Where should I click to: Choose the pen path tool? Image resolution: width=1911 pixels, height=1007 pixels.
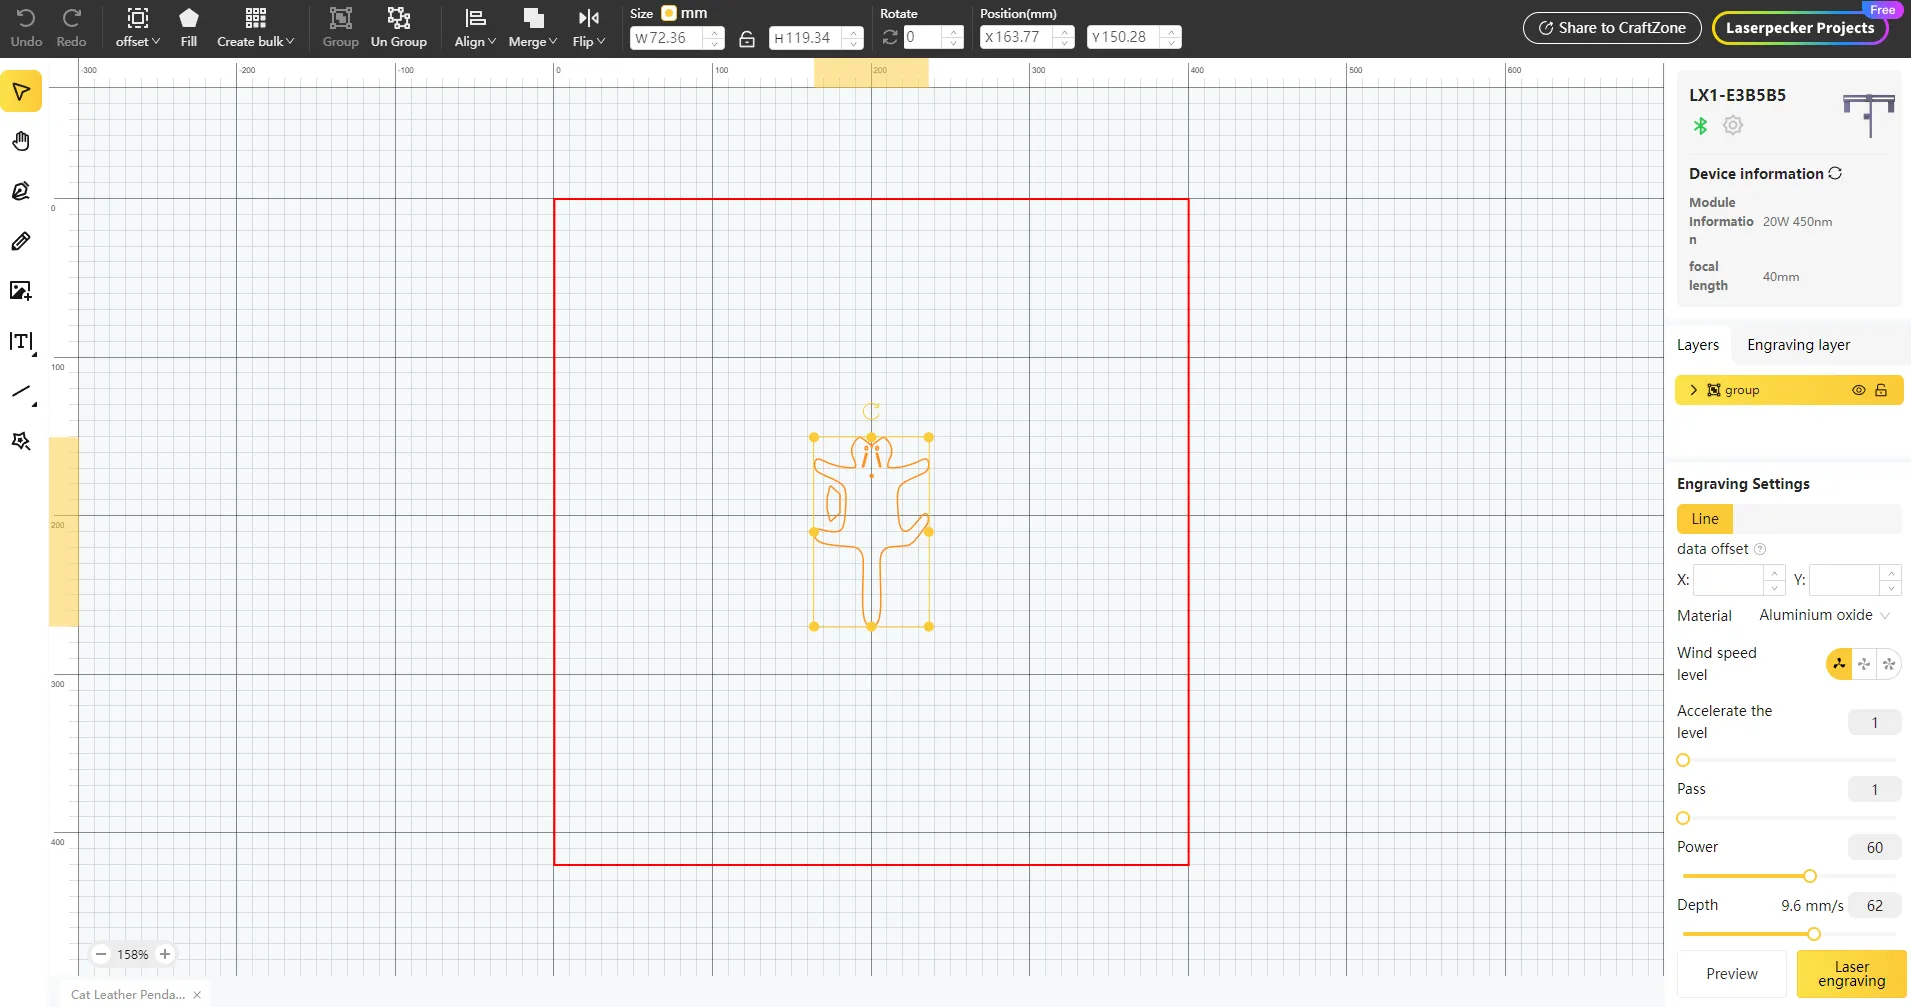pos(21,191)
